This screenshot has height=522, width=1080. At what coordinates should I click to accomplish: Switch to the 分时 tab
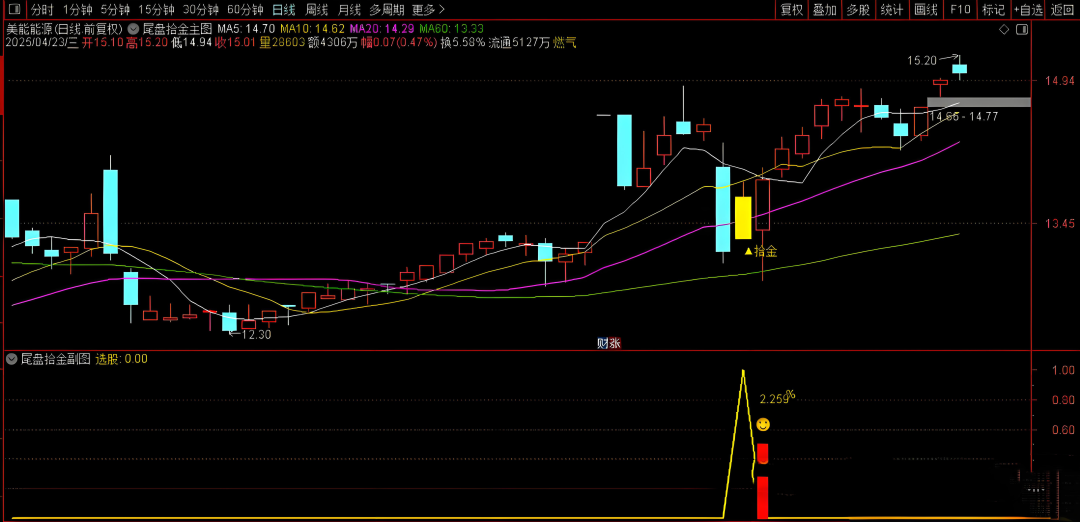click(42, 10)
